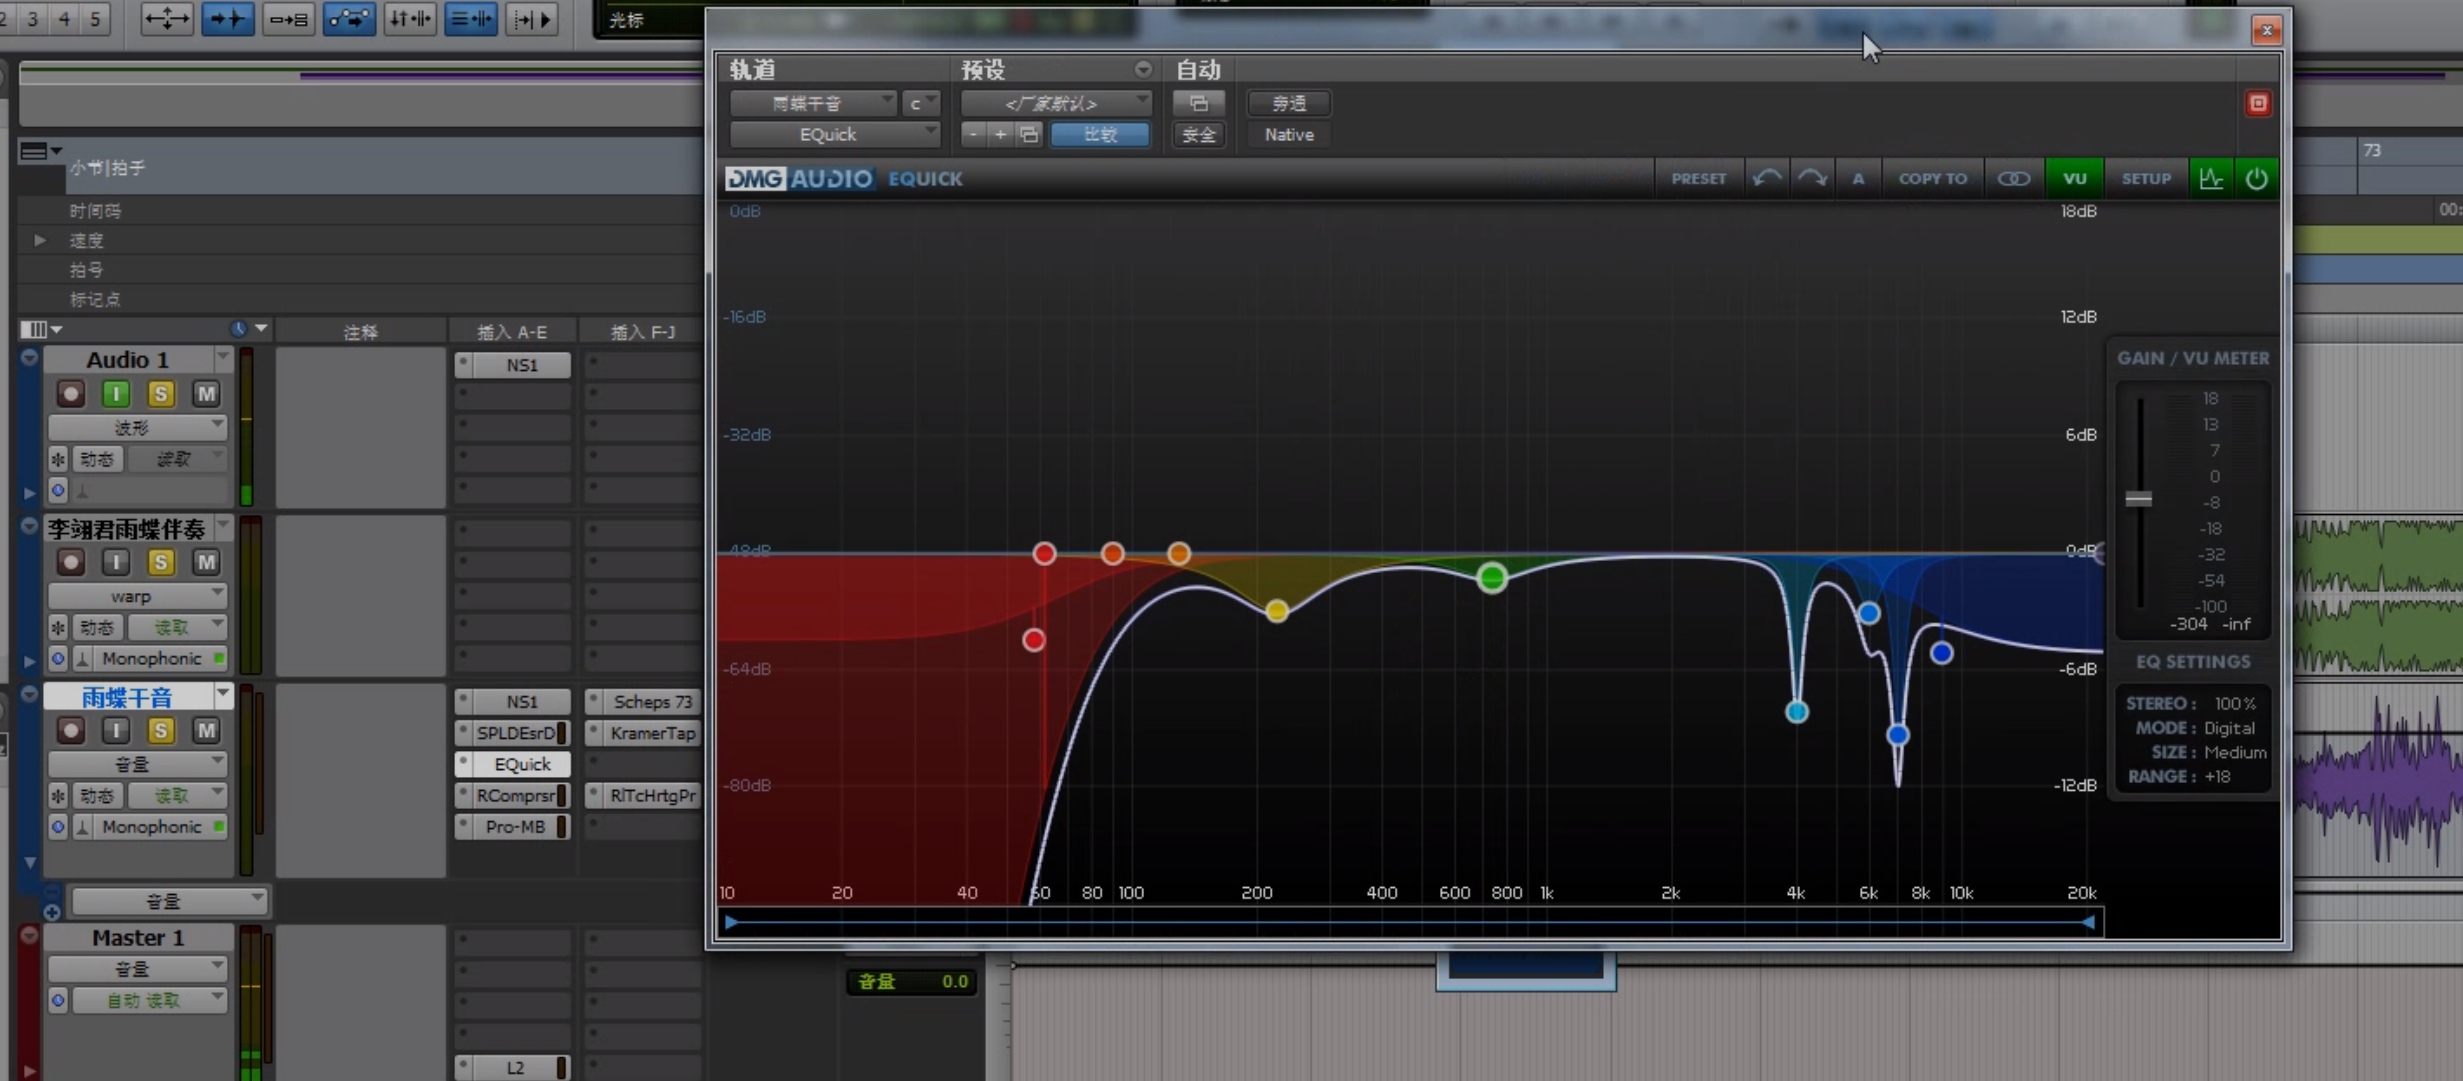Screen dimensions: 2463x1081
Task: Arm record on the Audio 1 track
Action: 70,394
